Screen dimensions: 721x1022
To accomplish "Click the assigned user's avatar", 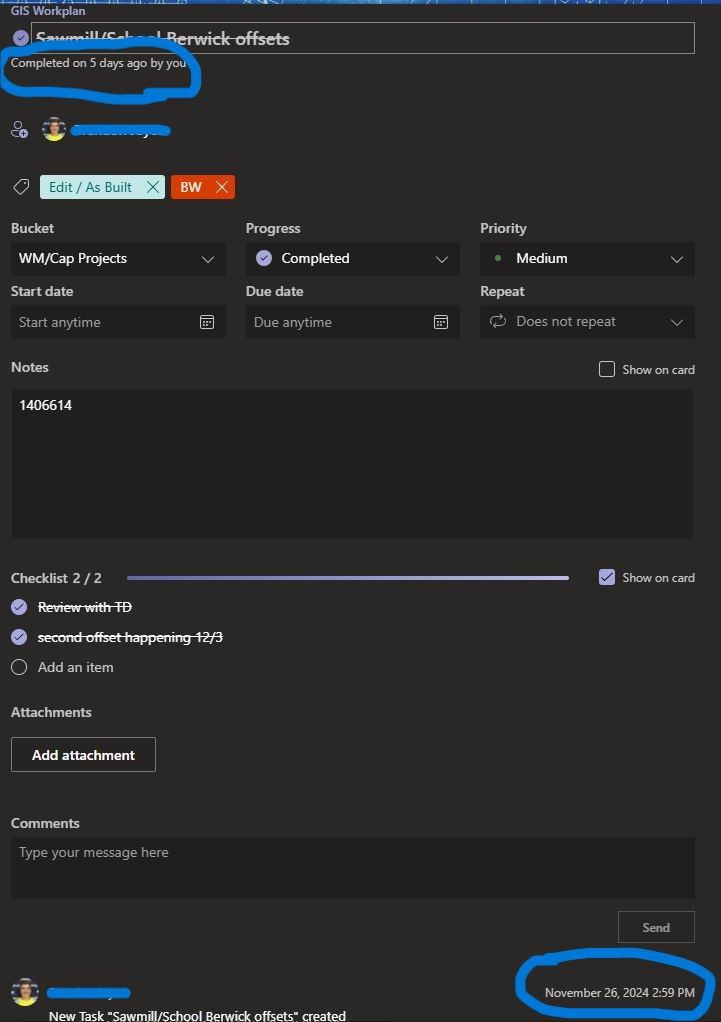I will [53, 129].
